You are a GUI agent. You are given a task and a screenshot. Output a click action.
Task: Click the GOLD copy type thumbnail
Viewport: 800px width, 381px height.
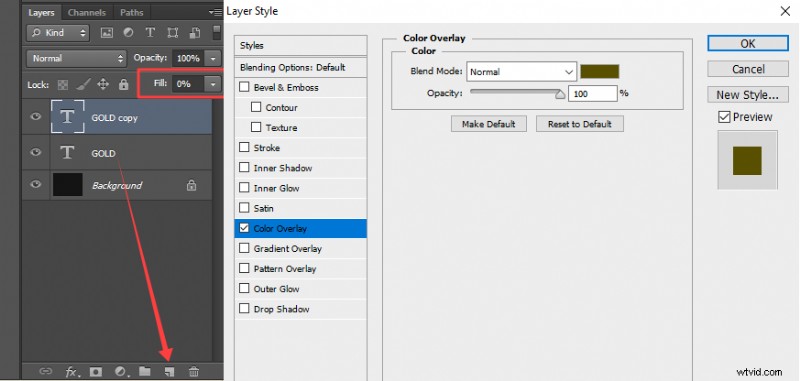(x=67, y=117)
